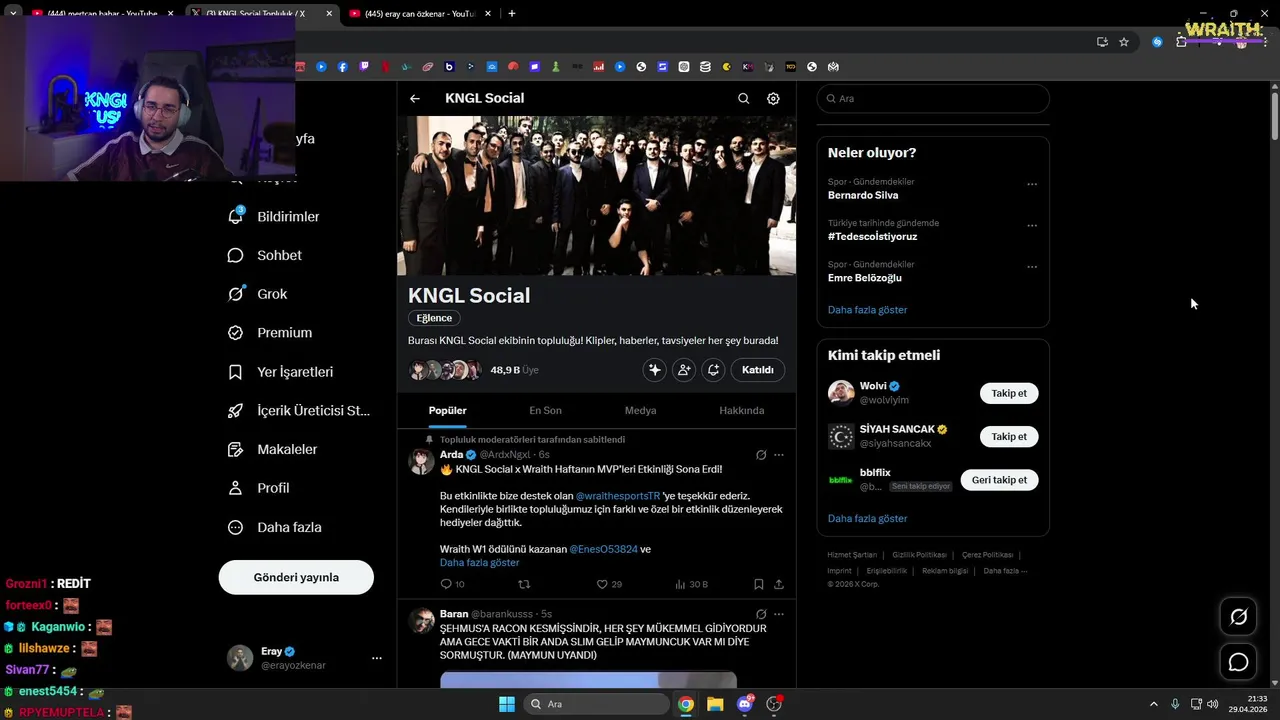This screenshot has height=720, width=1280.
Task: Bookmark this page with Chrome star icon
Action: click(1124, 42)
